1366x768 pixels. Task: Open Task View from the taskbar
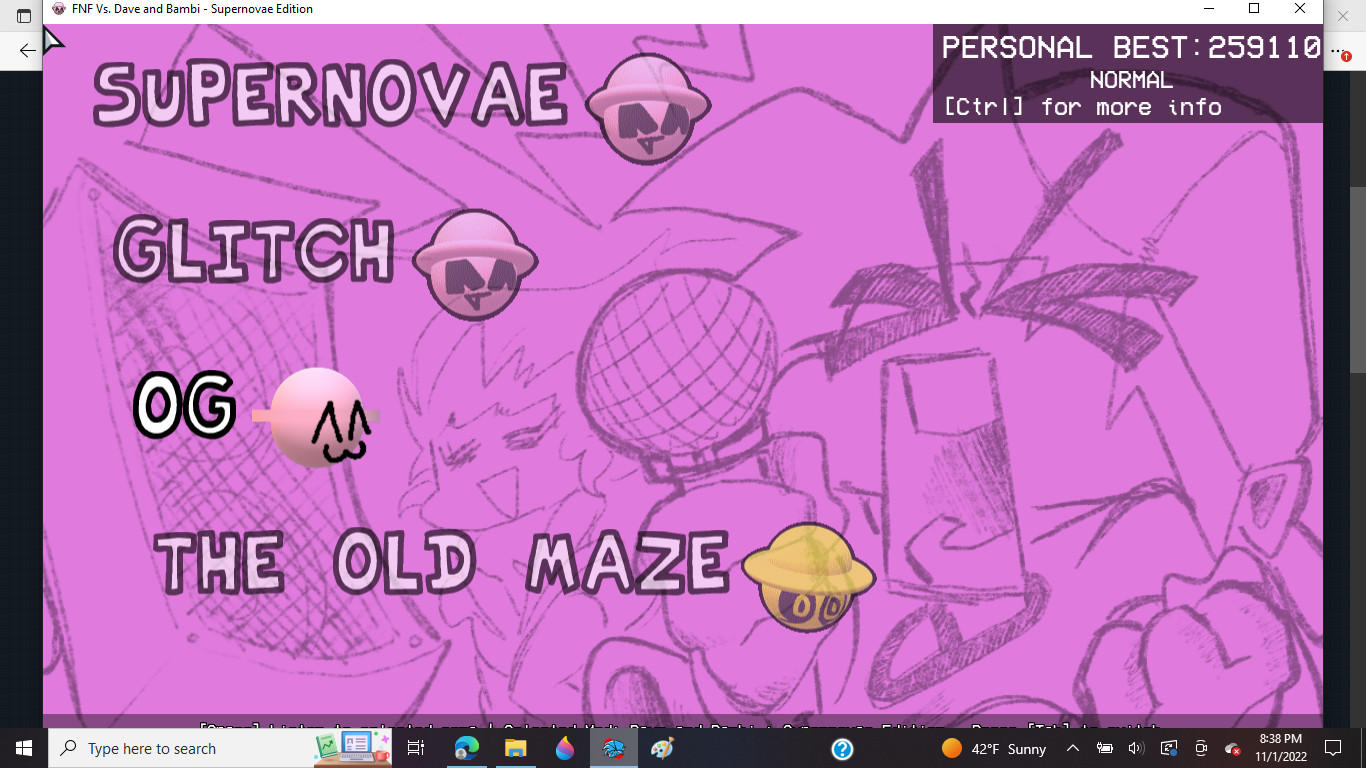(x=415, y=747)
